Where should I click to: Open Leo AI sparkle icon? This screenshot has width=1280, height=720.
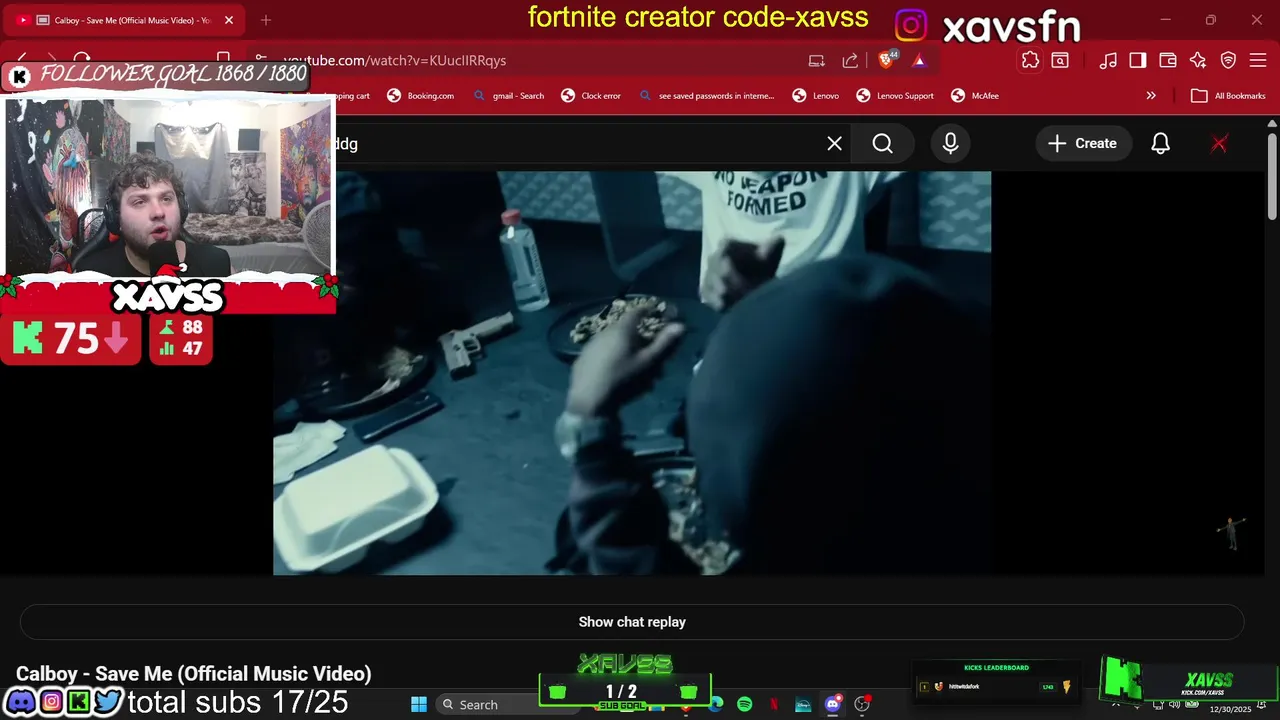[1198, 60]
